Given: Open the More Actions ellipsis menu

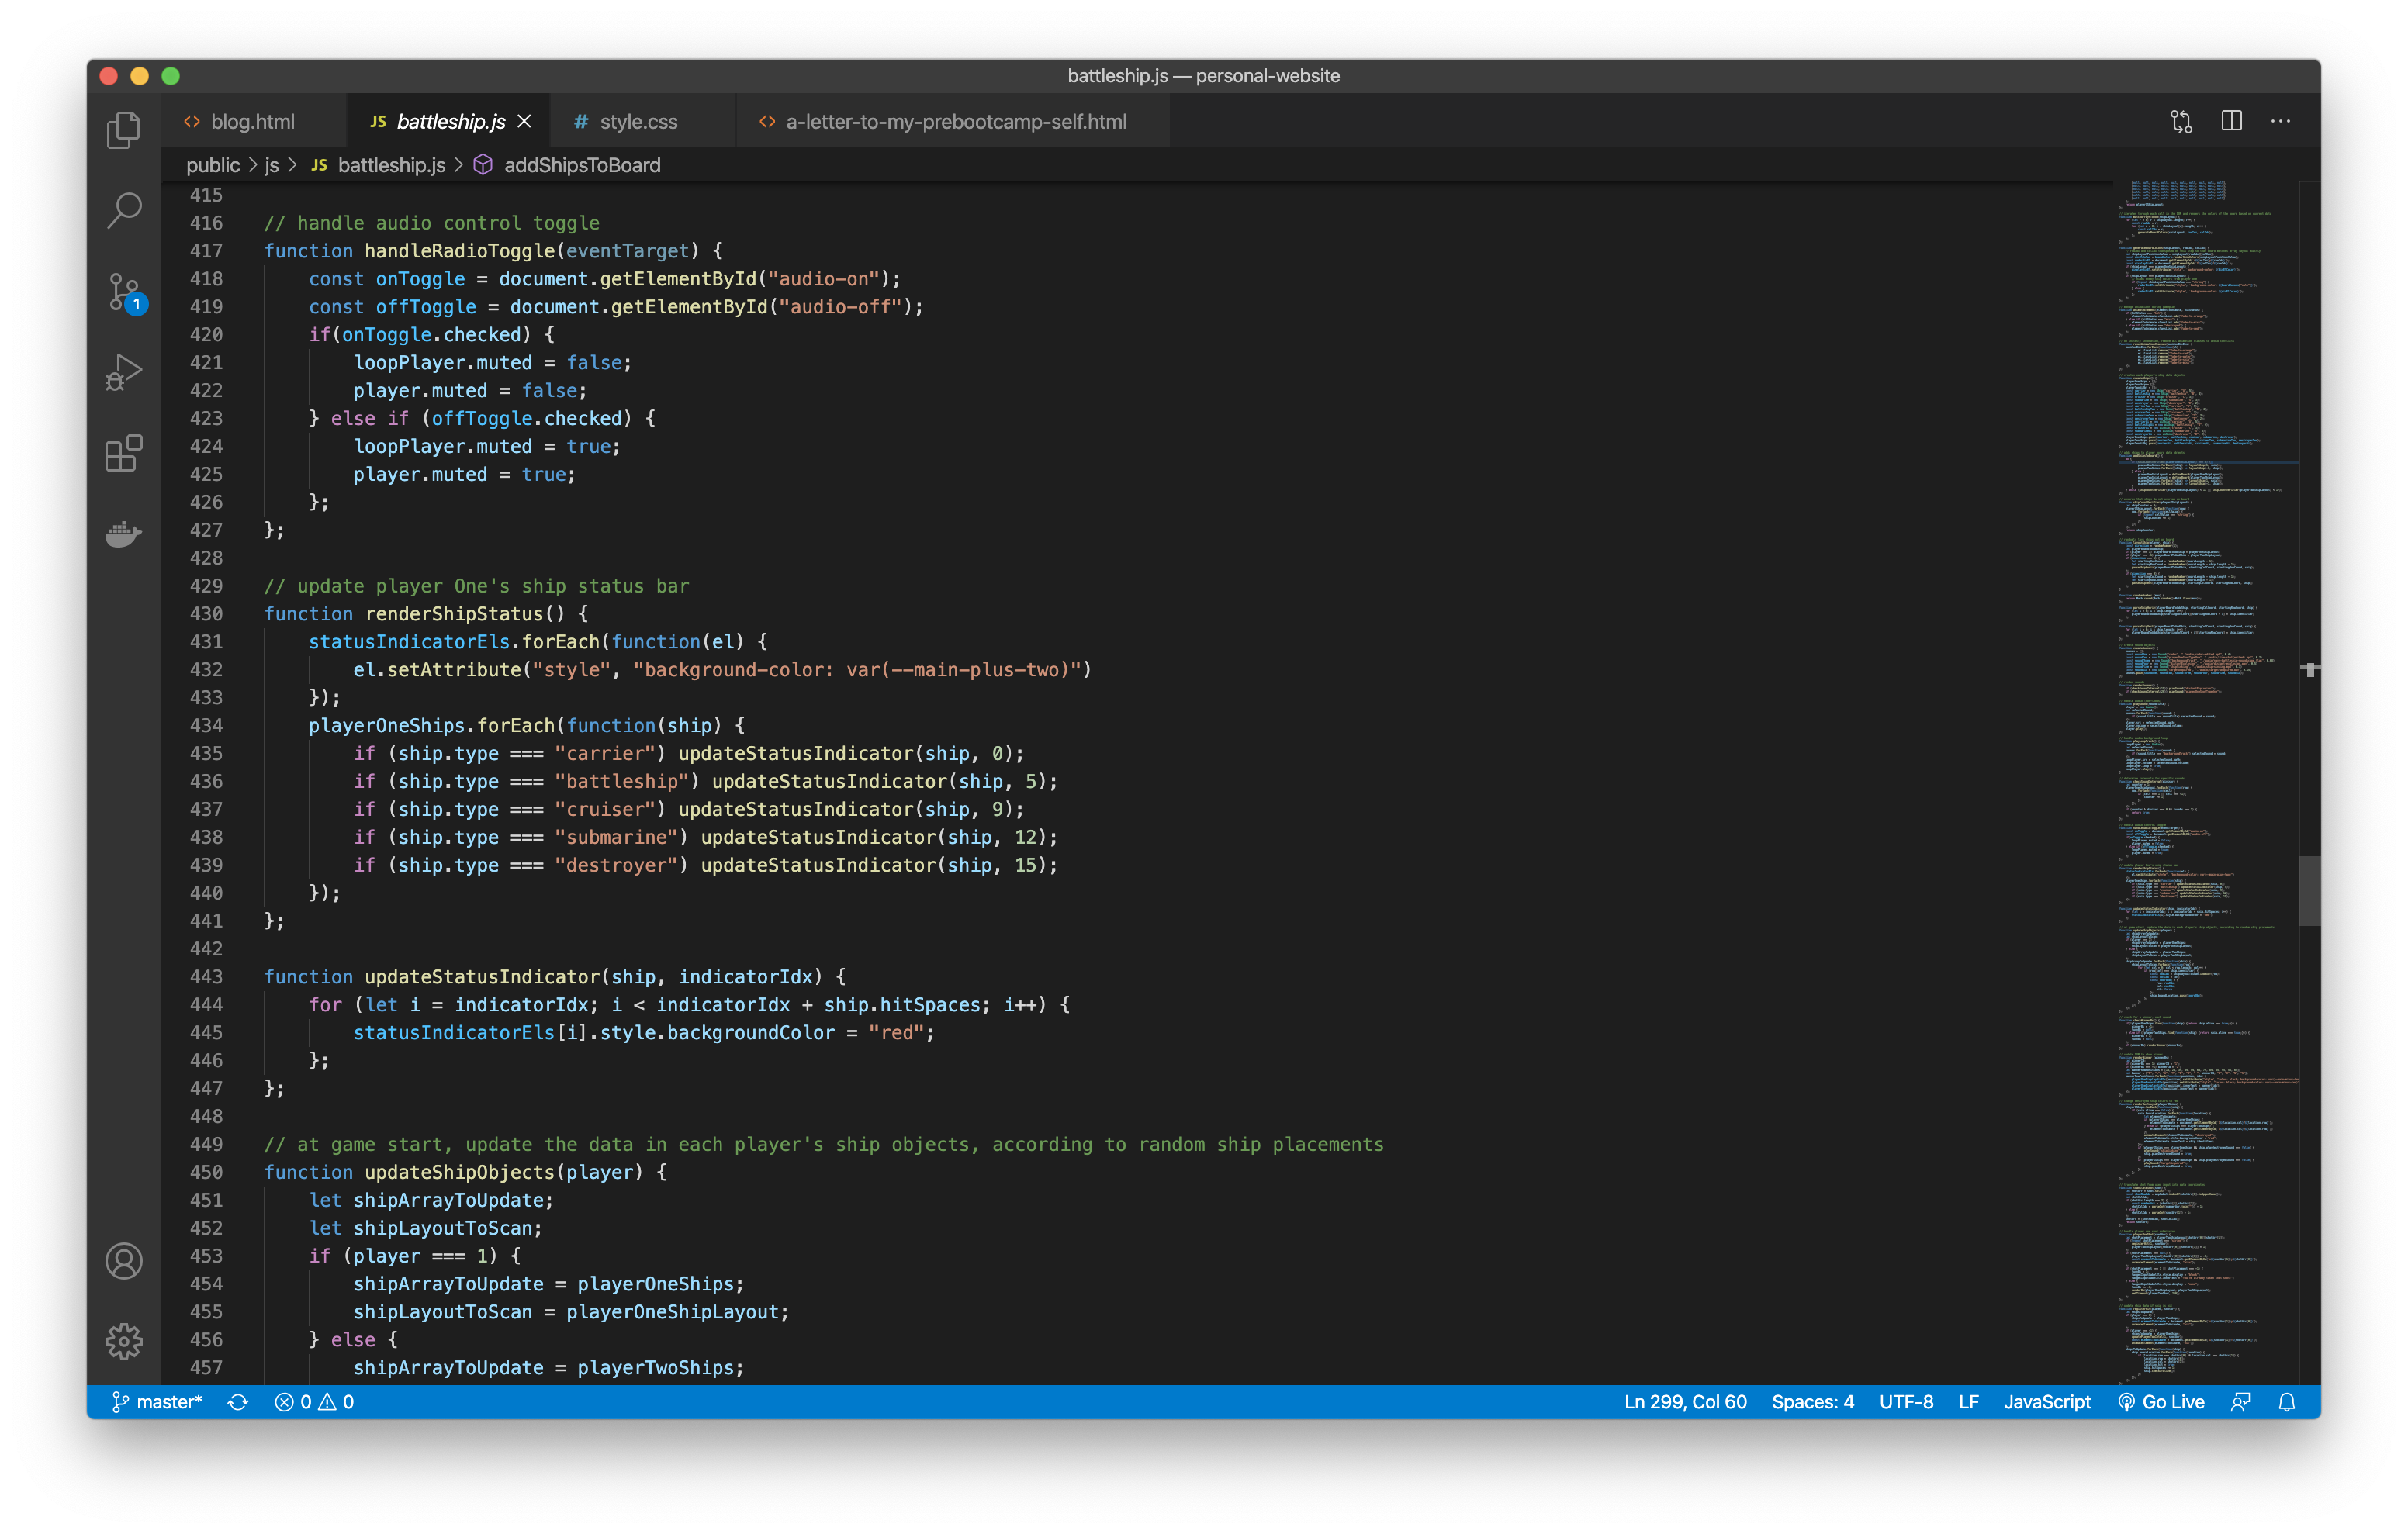Looking at the screenshot, I should pyautogui.click(x=2280, y=121).
